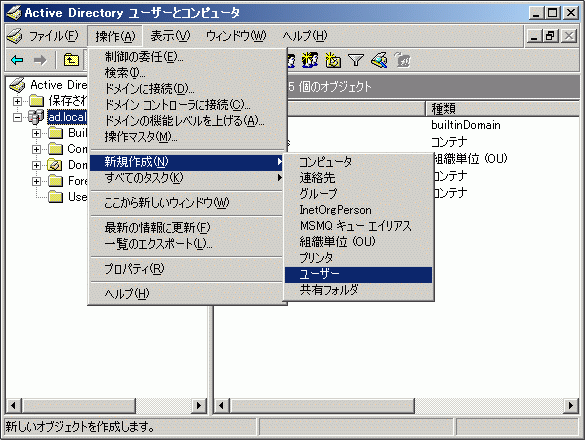Viewport: 585px width, 440px height.
Task: Click the Up one level folder icon
Action: tap(71, 60)
